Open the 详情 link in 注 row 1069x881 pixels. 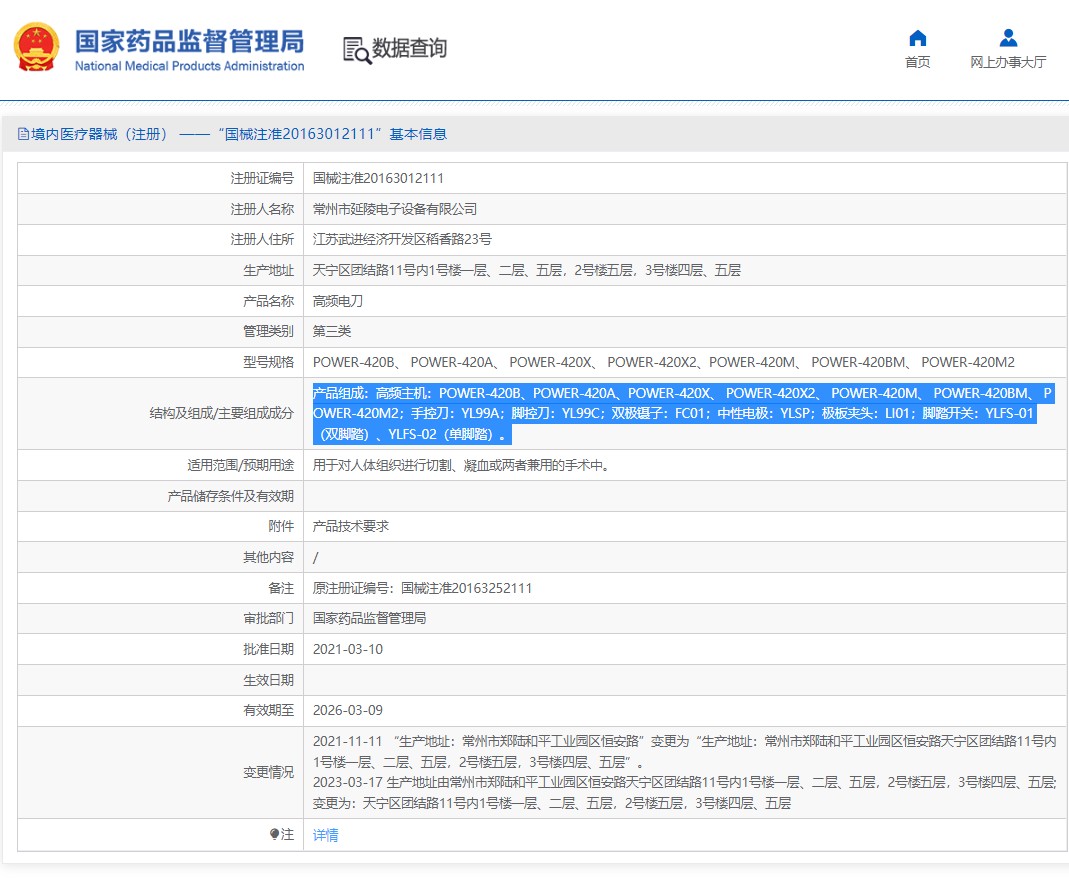coord(326,835)
